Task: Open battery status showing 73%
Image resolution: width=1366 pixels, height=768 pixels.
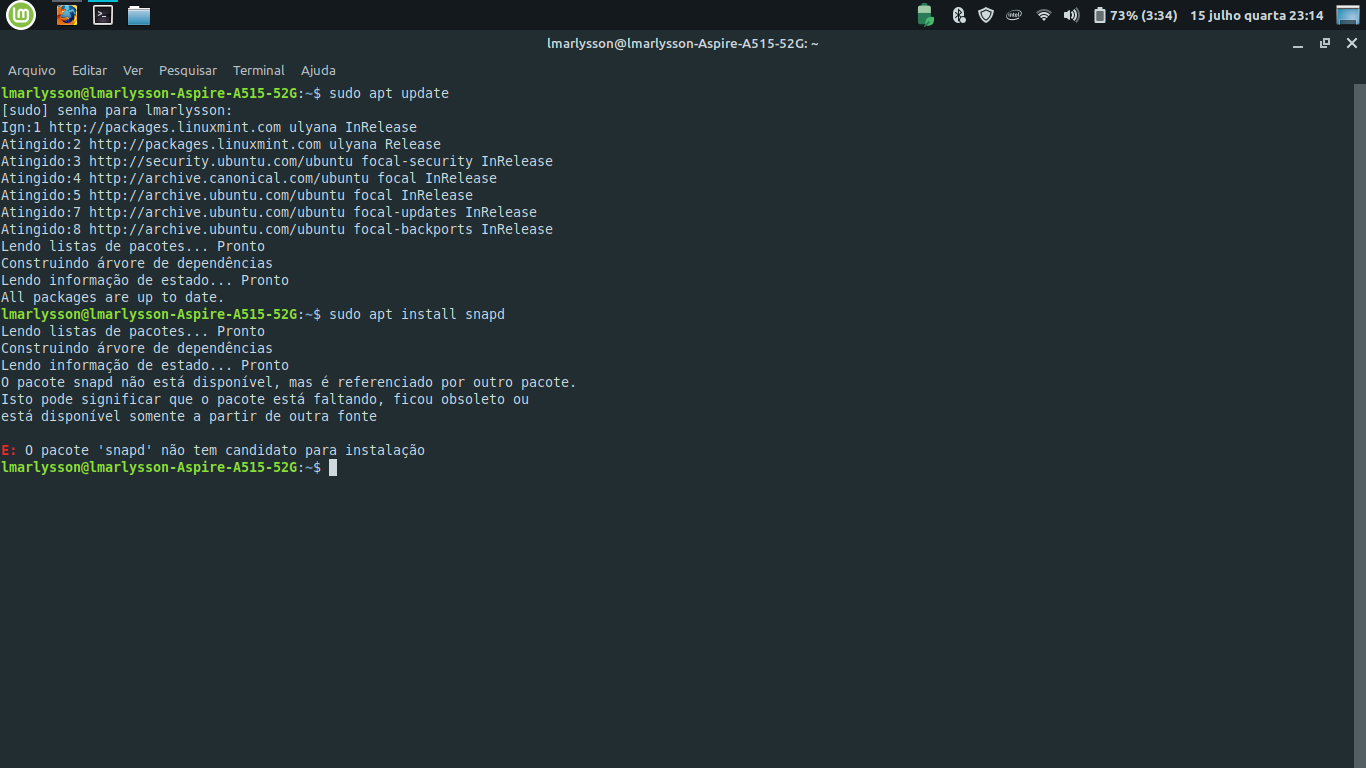Action: (x=1135, y=15)
